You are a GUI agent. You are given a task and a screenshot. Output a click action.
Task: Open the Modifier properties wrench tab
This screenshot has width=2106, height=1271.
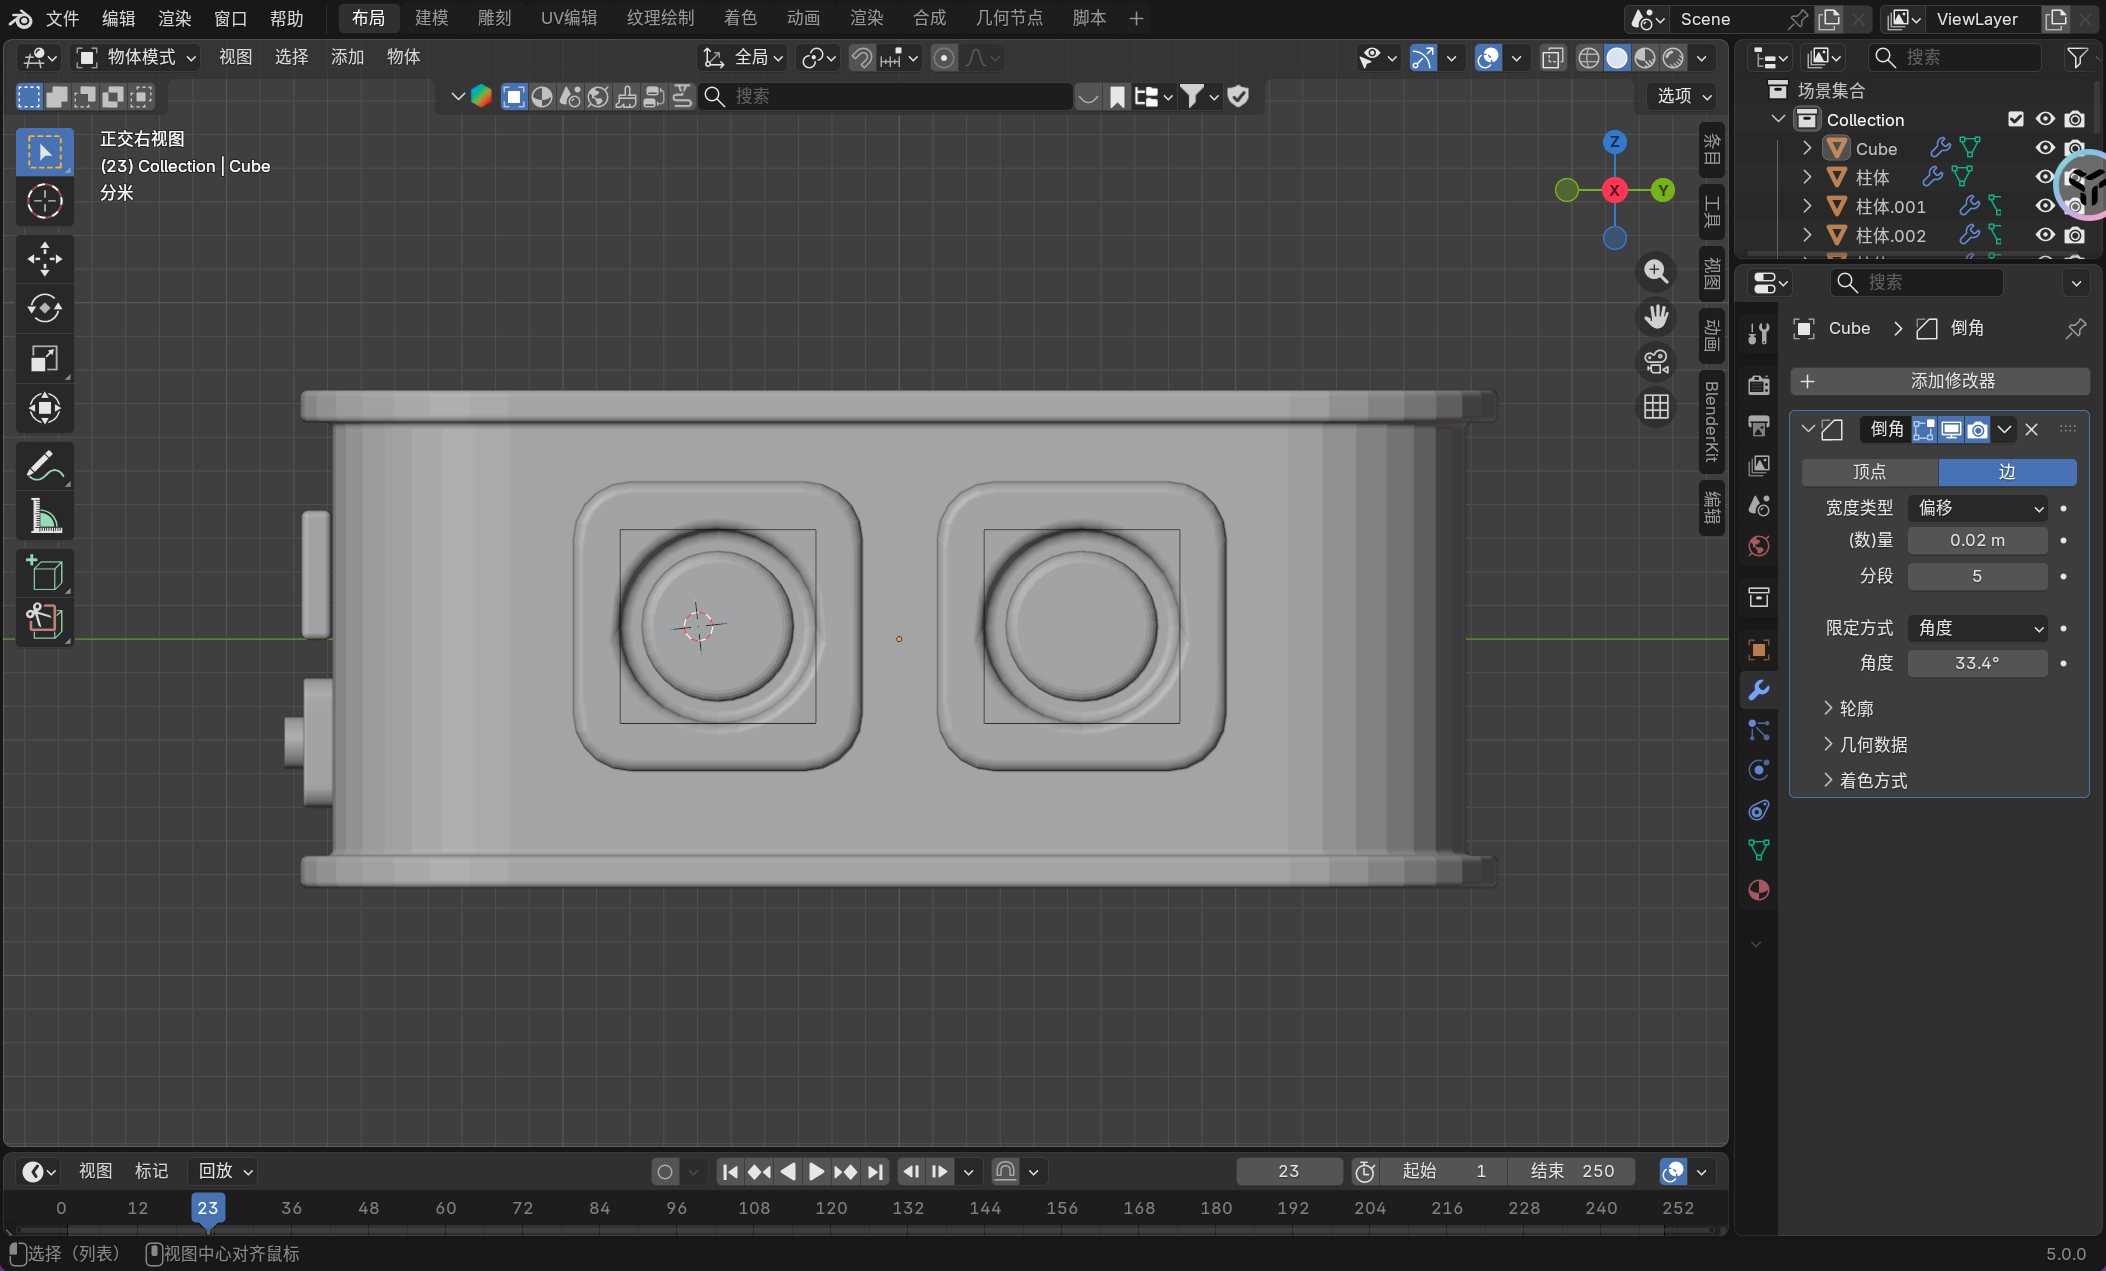point(1758,690)
